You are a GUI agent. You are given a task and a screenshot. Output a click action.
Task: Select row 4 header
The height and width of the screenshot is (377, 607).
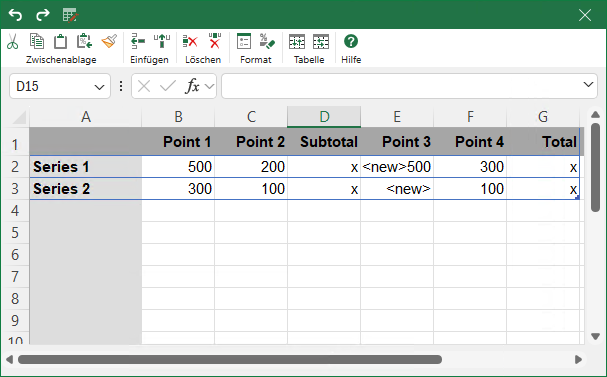pos(15,211)
